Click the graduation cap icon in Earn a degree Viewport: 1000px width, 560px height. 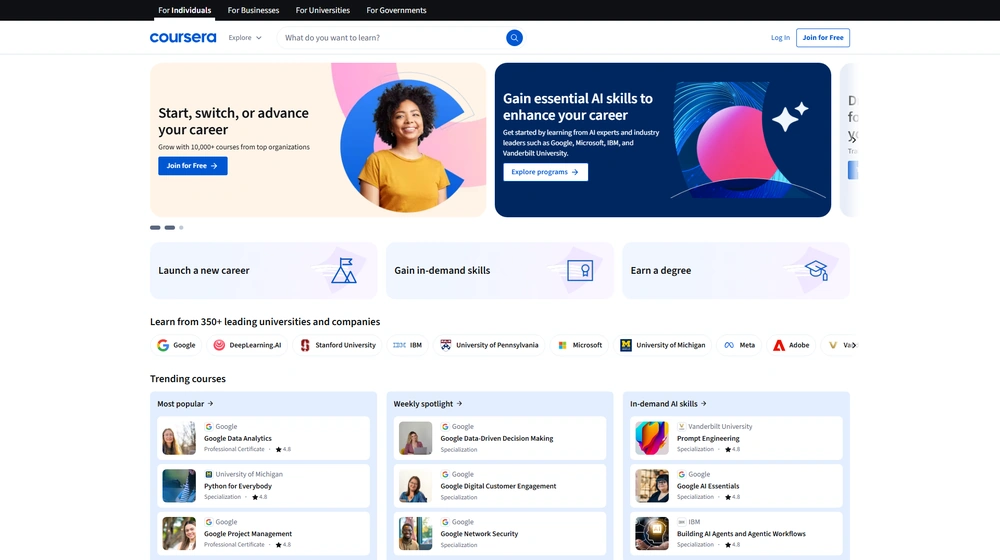pos(816,270)
